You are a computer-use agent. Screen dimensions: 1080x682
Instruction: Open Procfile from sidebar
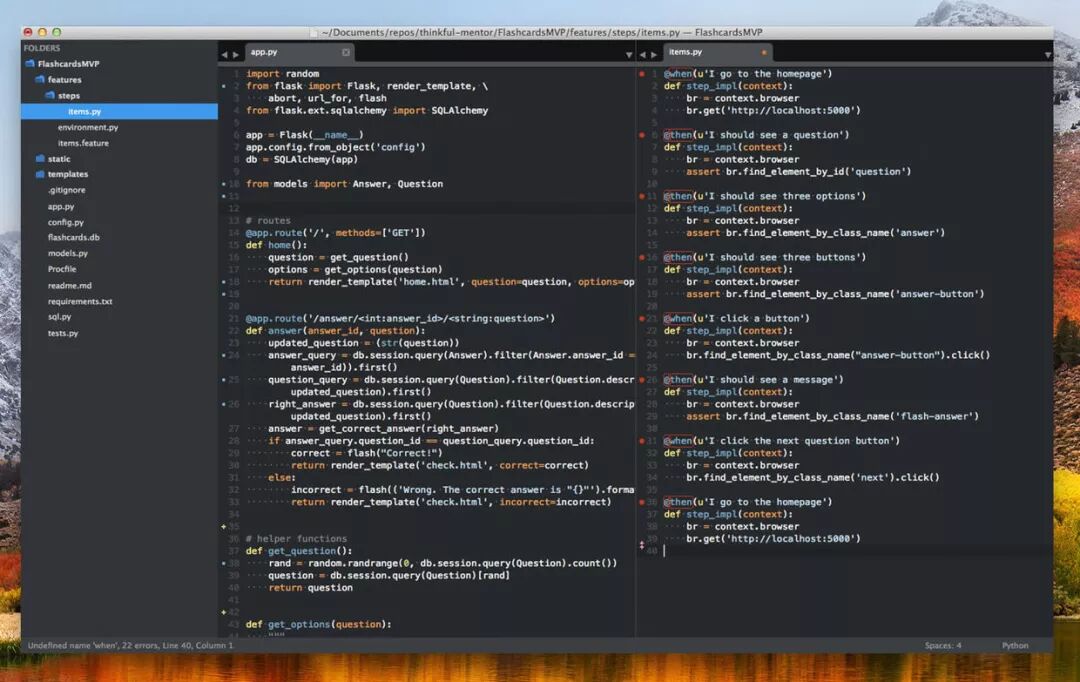tap(62, 269)
